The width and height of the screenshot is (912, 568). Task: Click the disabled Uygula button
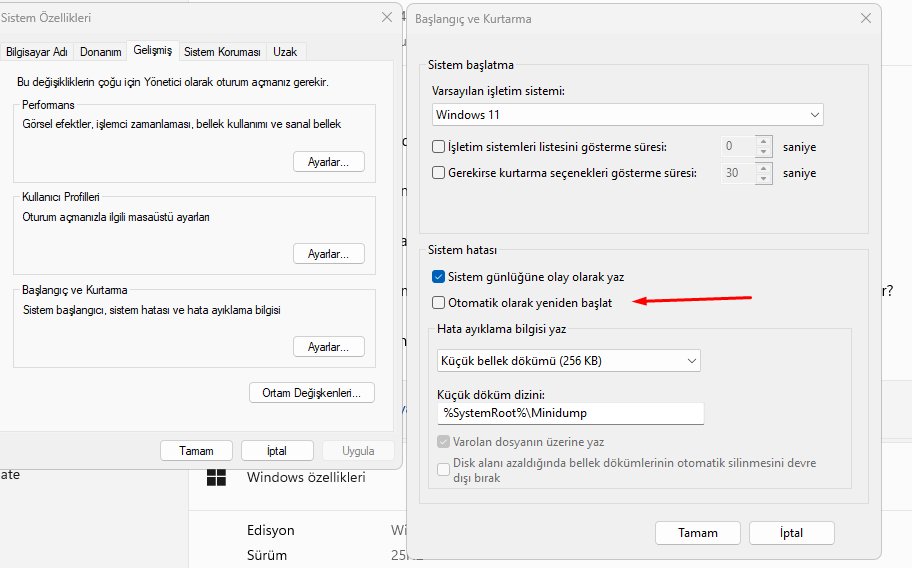tap(358, 451)
